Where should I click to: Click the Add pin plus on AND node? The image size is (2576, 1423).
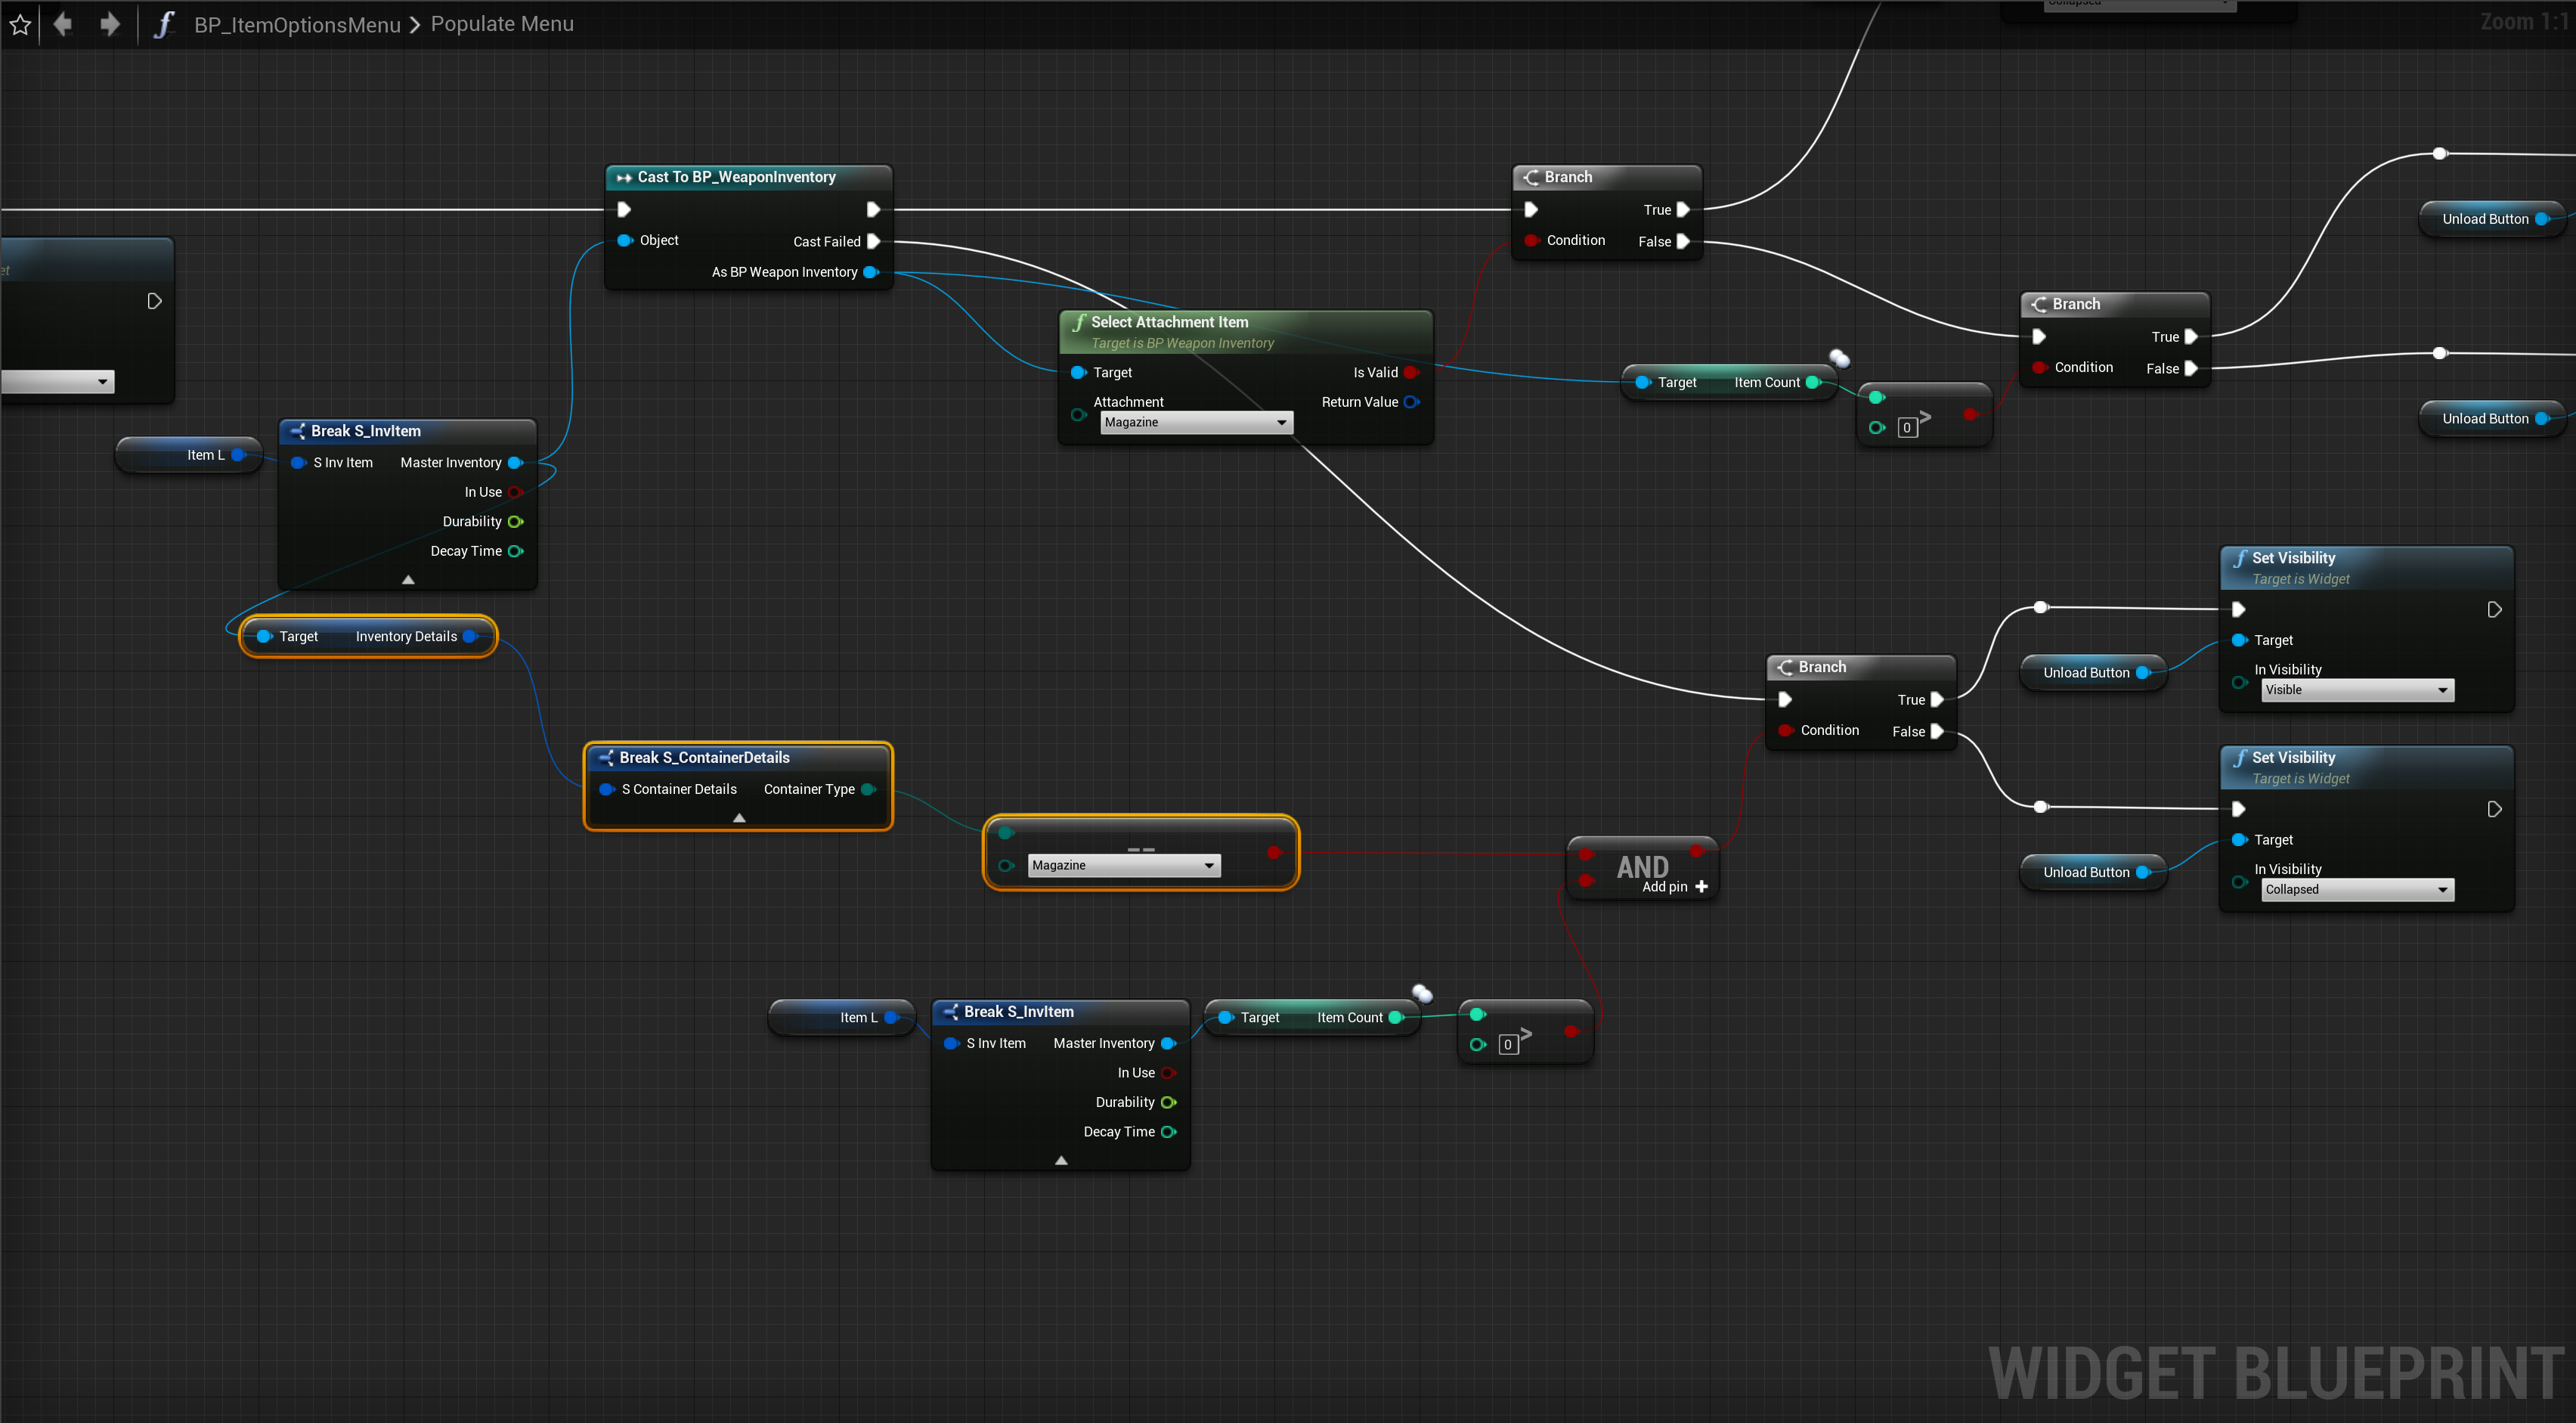(1701, 887)
